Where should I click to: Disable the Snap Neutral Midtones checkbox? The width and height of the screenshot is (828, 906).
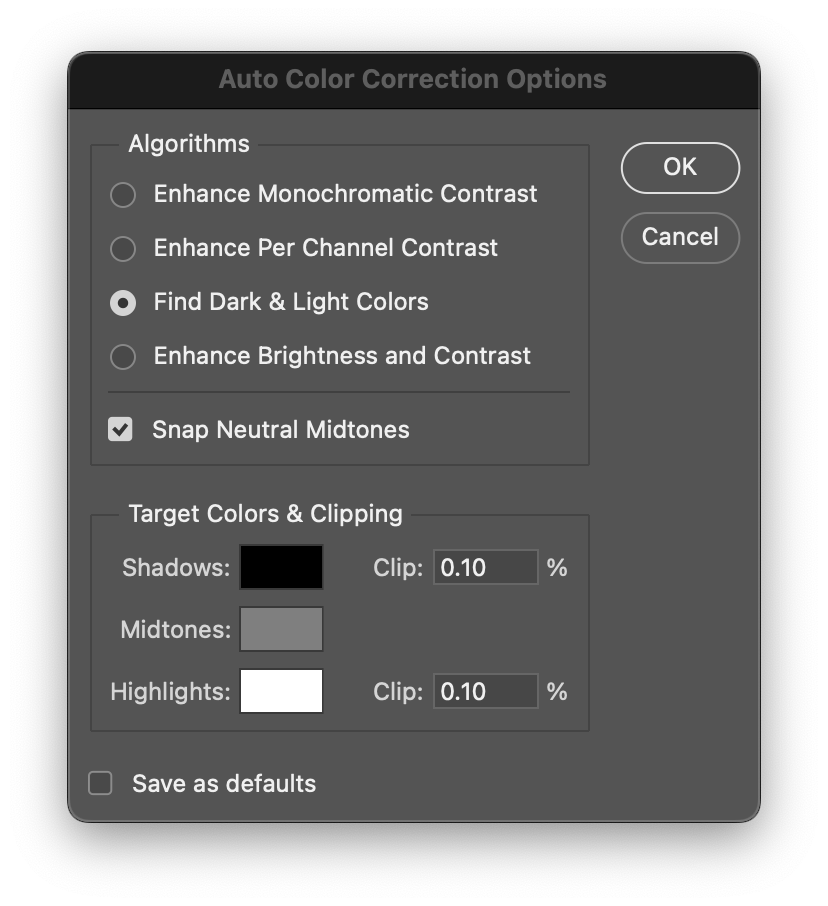121,430
